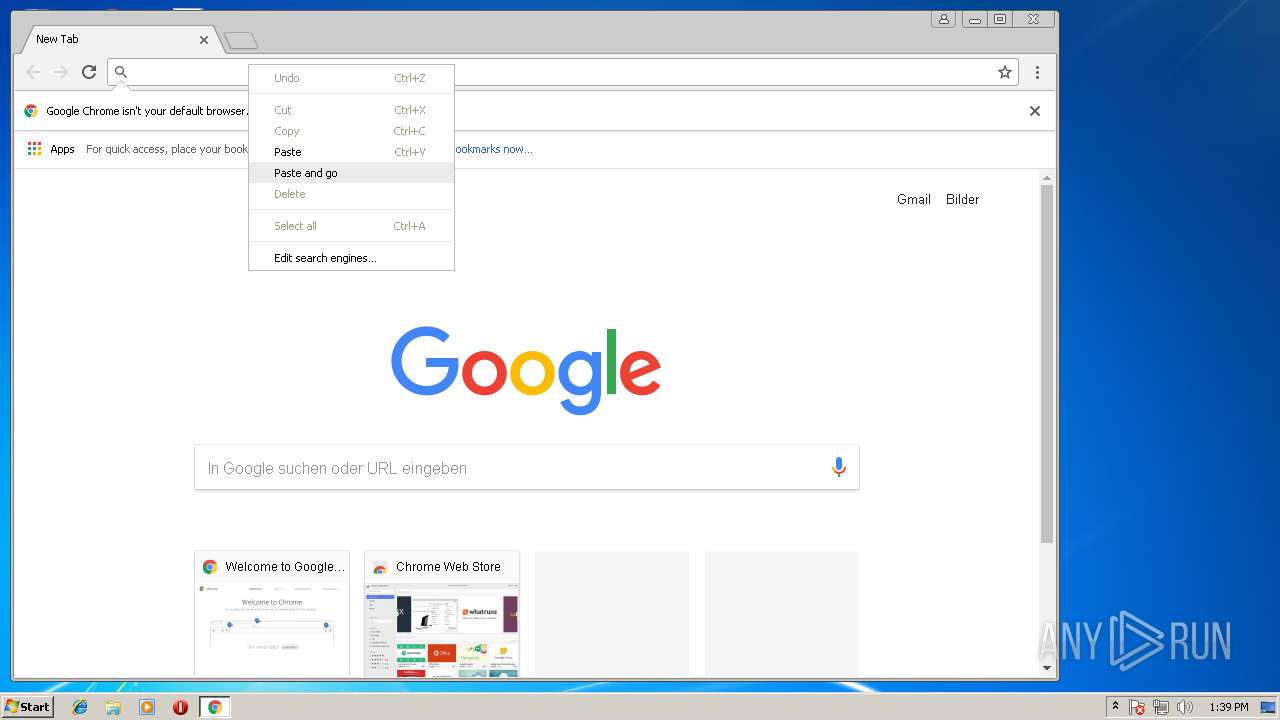Click the Google search input box
1280x720 pixels.
tap(527, 468)
